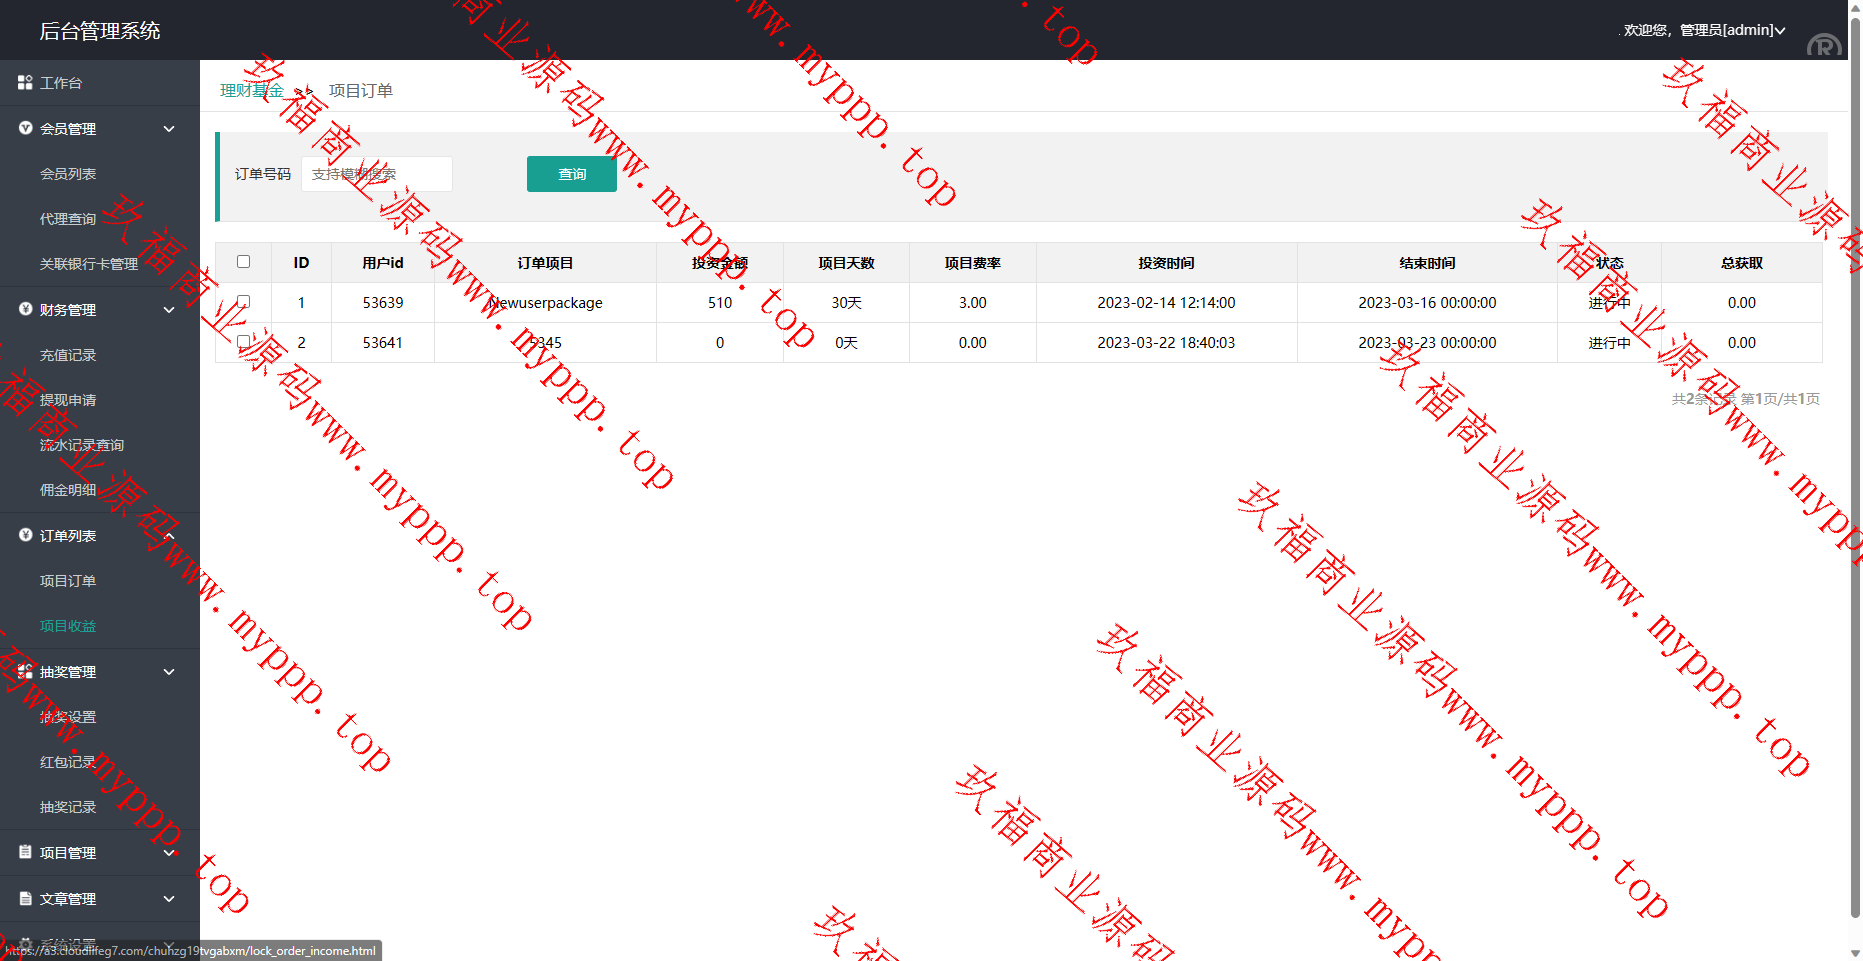Image resolution: width=1863 pixels, height=961 pixels.
Task: Click the 订单列表 section icon
Action: click(25, 535)
